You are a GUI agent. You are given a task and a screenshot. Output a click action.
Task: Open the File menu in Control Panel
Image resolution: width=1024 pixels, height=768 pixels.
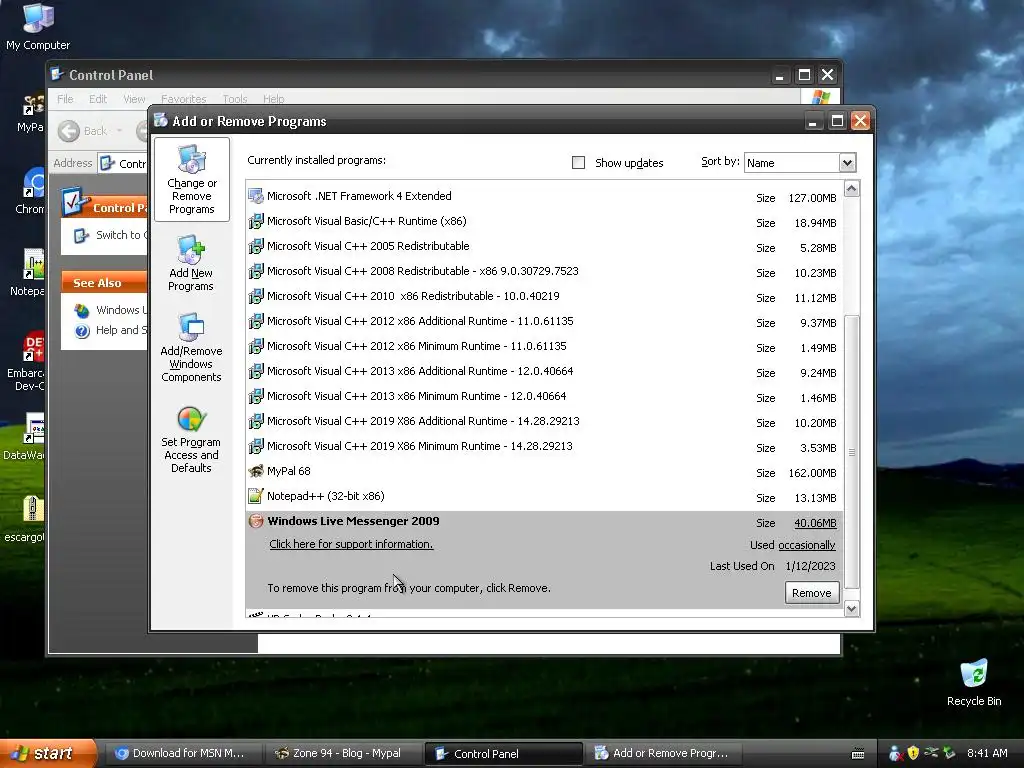click(65, 99)
